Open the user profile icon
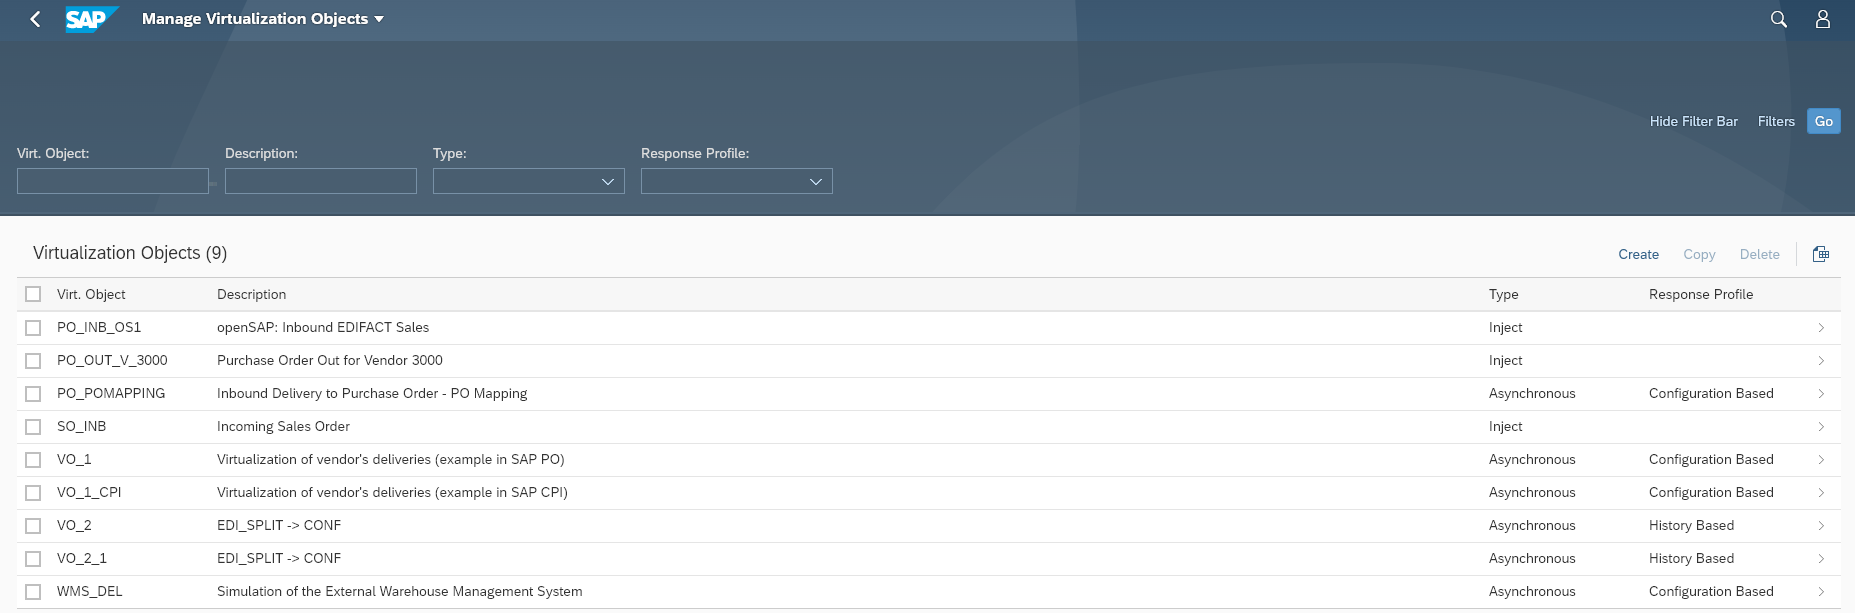This screenshot has width=1855, height=613. click(1822, 19)
